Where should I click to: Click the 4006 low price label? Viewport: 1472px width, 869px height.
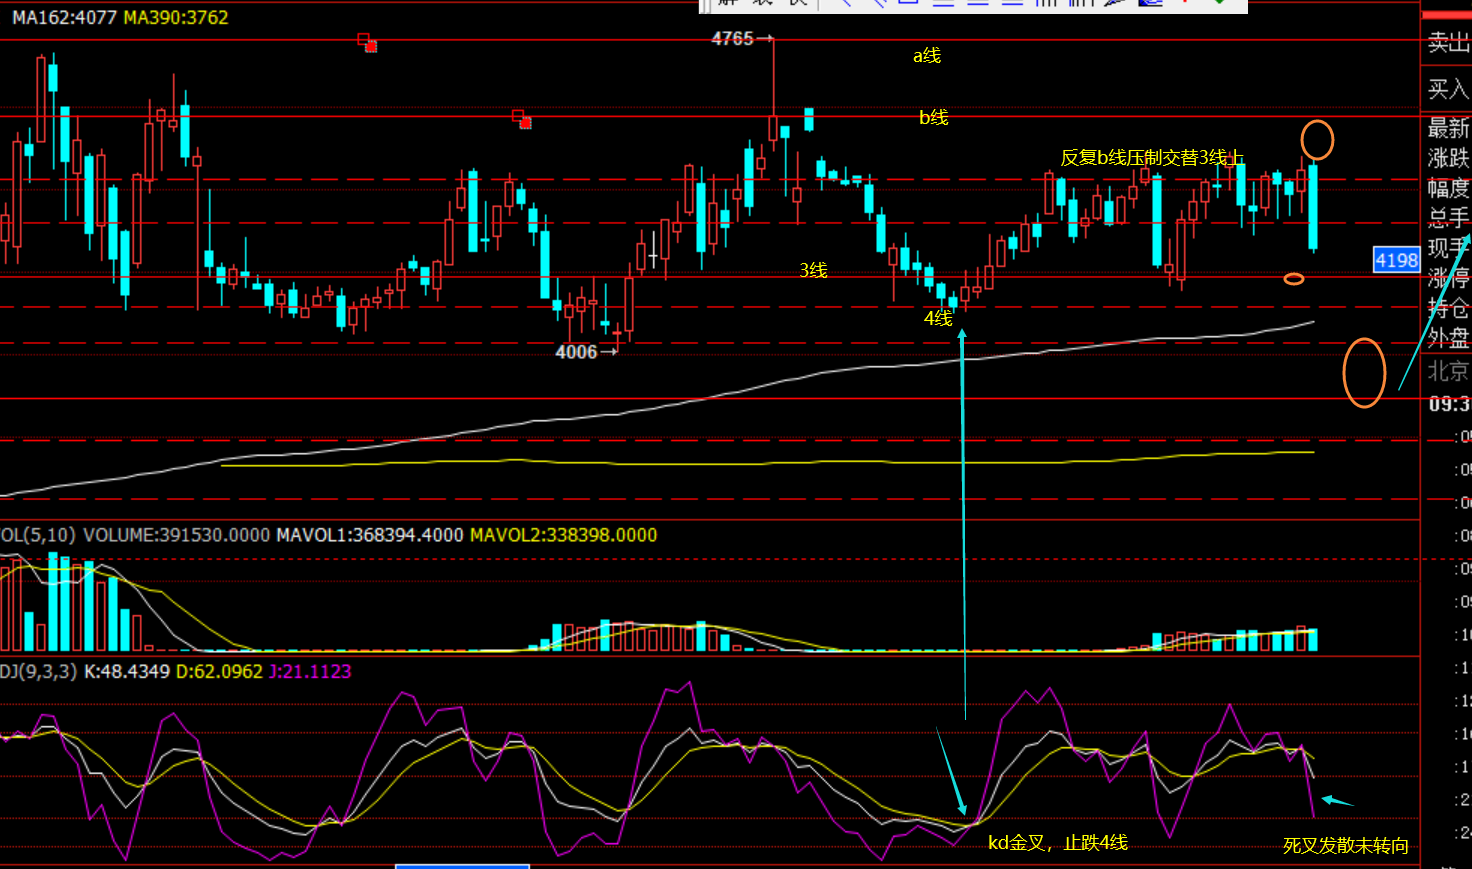tap(576, 352)
